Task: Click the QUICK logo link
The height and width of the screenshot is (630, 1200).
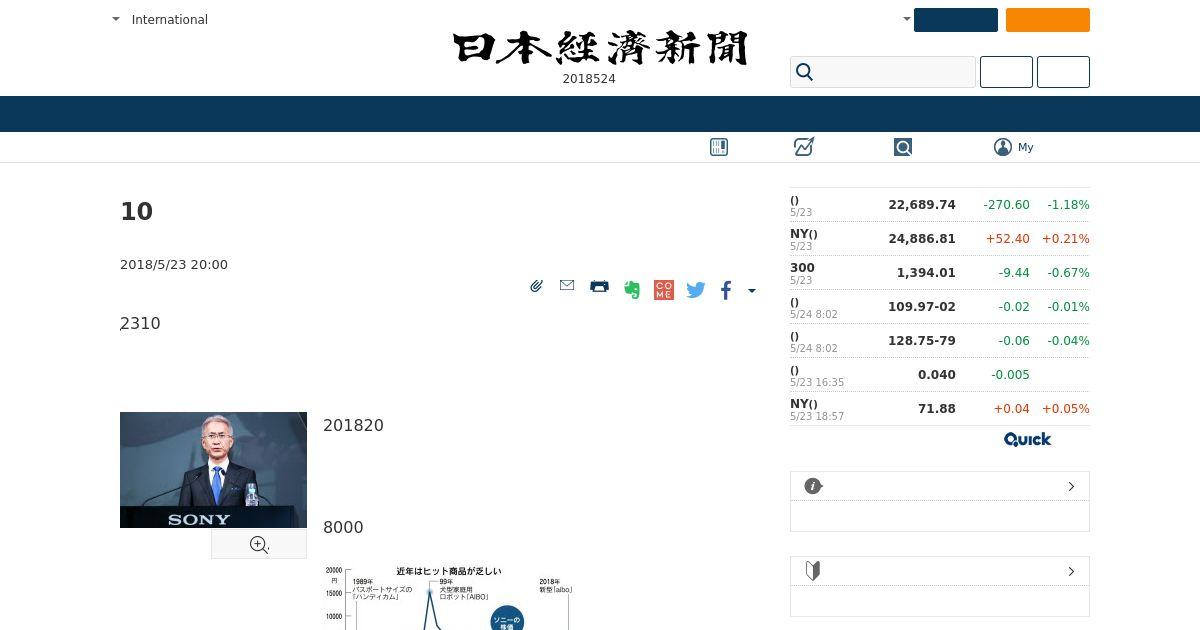Action: (x=1027, y=439)
